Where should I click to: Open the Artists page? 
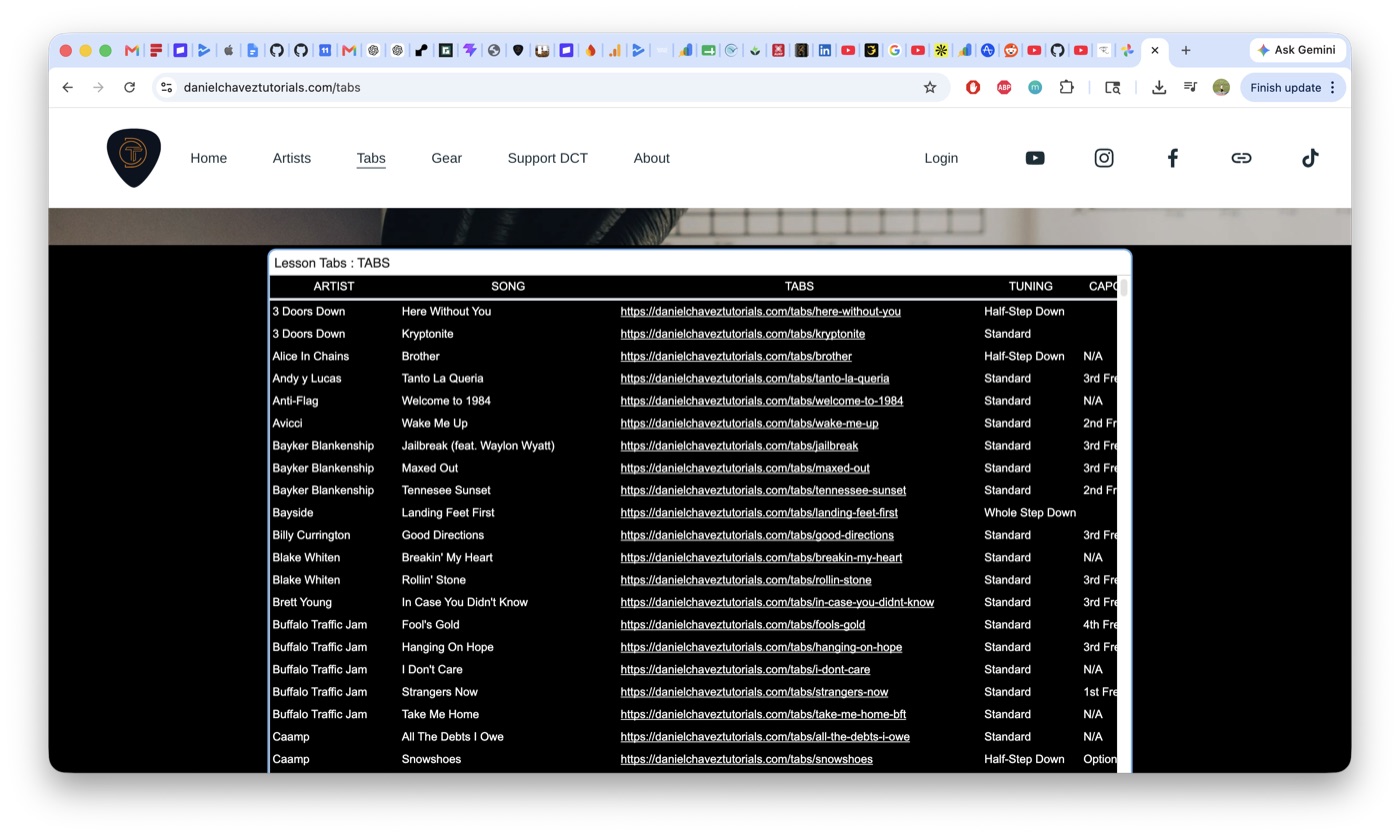tap(292, 158)
